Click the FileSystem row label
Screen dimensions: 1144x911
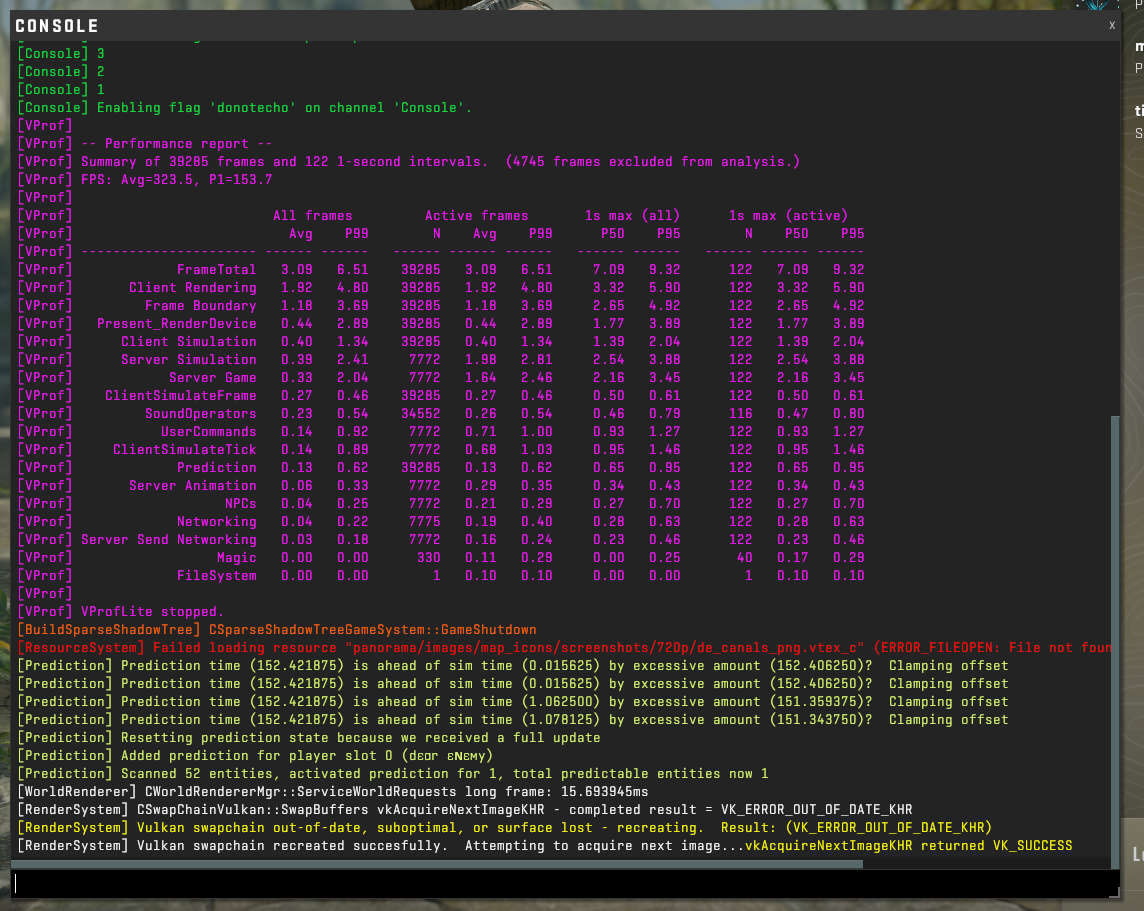point(216,575)
